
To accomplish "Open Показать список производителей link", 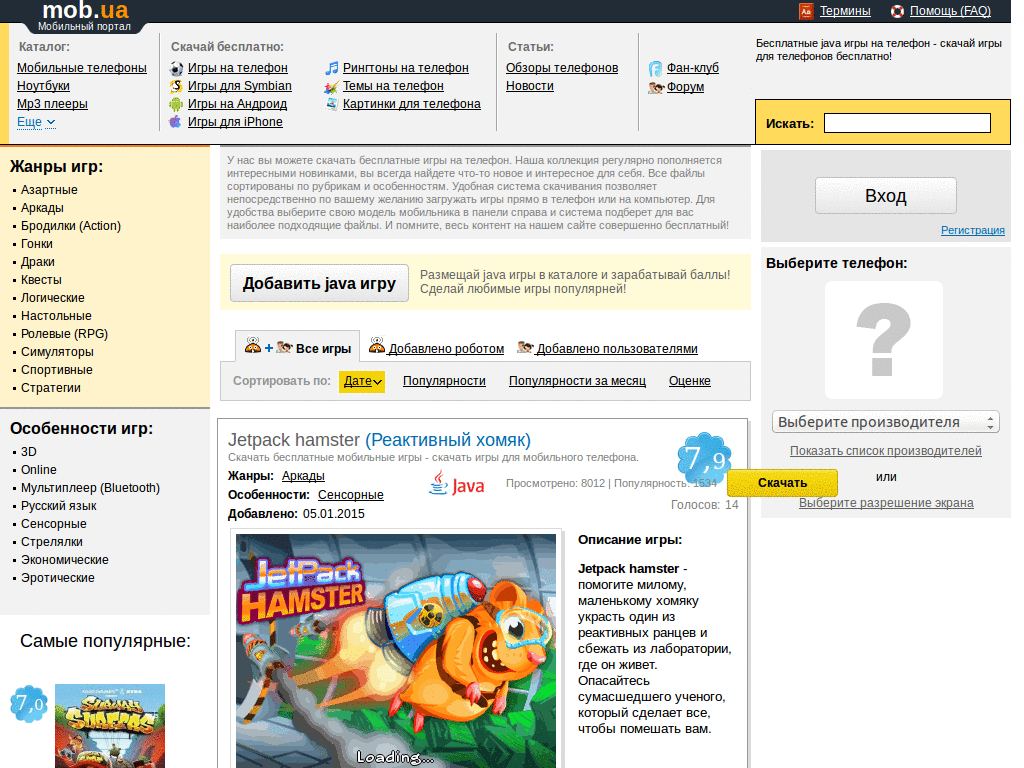I will tap(886, 451).
